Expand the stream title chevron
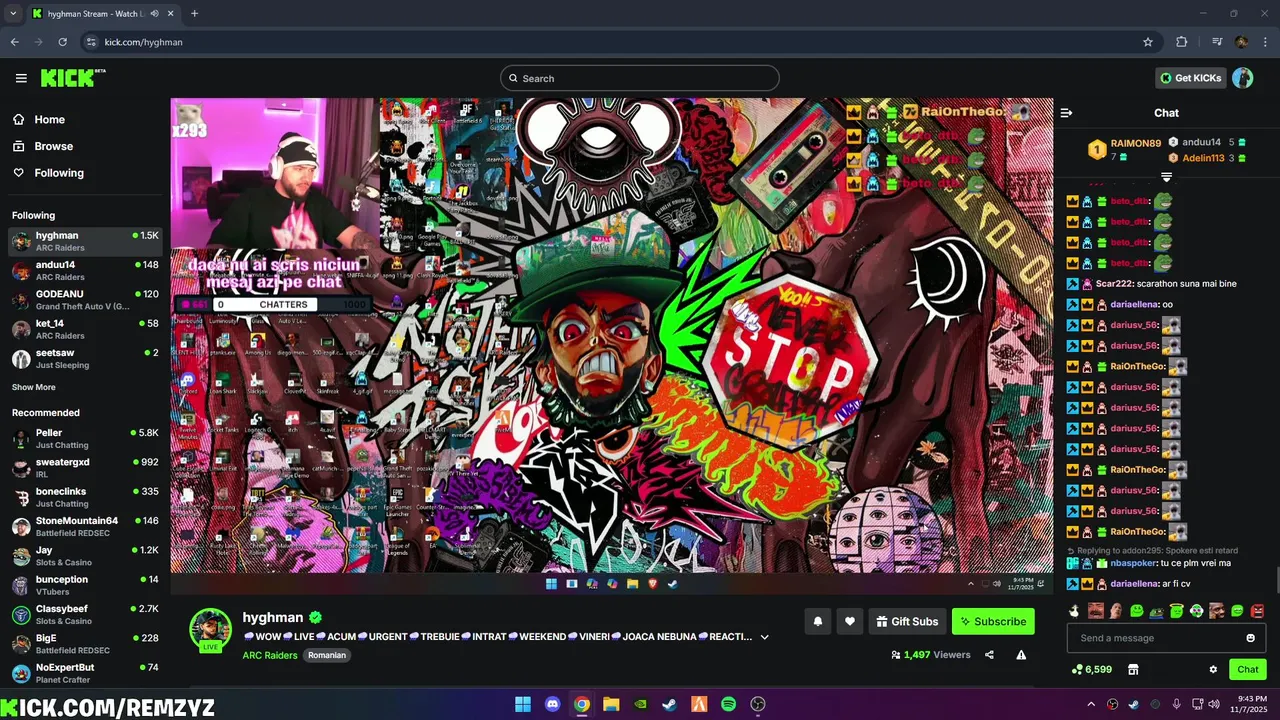 (765, 637)
